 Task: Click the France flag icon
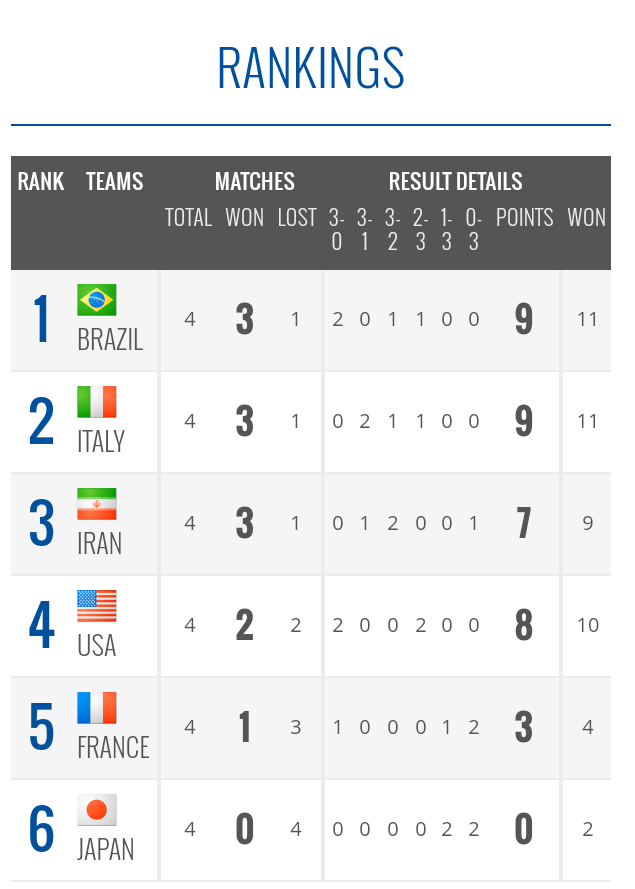point(97,708)
